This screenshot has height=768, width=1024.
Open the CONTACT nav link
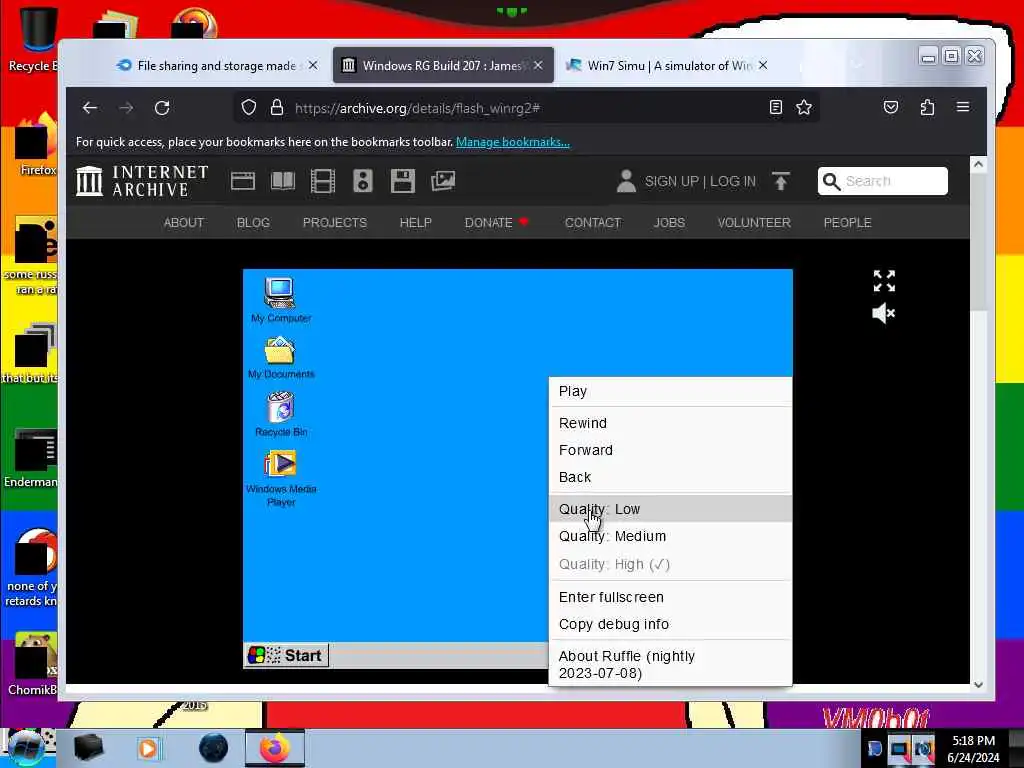click(593, 223)
